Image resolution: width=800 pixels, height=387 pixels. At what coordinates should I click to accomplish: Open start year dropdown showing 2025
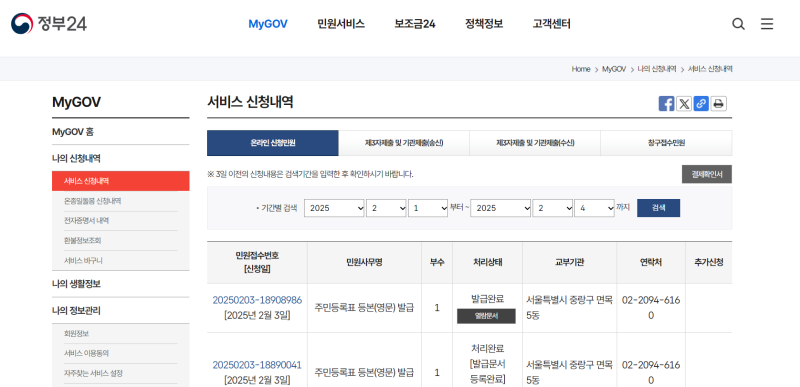334,208
